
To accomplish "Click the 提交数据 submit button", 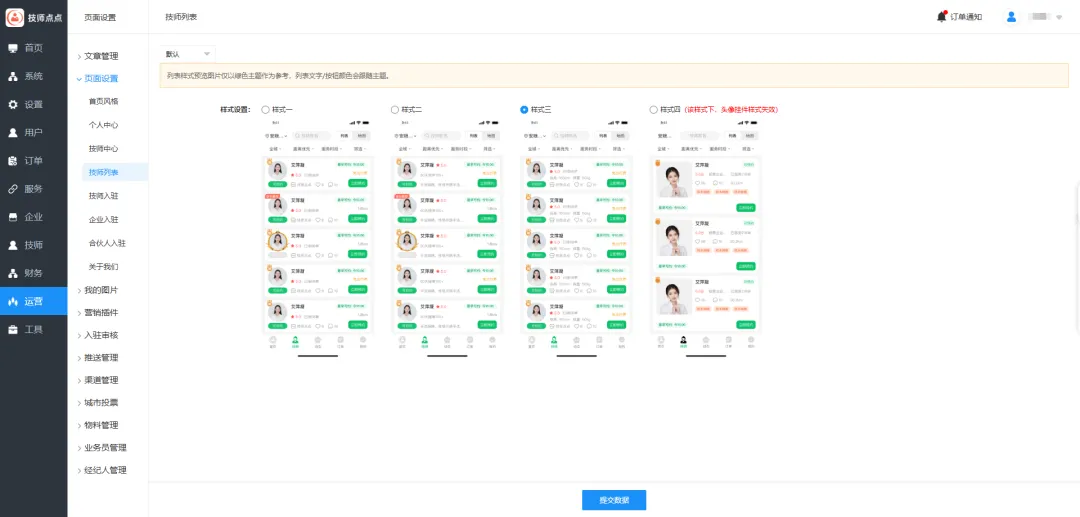I will point(614,500).
